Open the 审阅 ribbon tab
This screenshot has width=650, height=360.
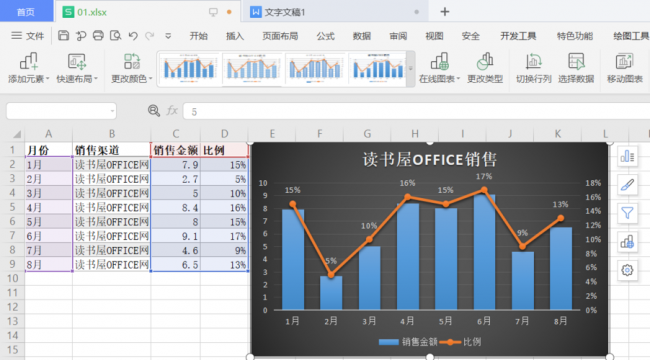(x=398, y=36)
